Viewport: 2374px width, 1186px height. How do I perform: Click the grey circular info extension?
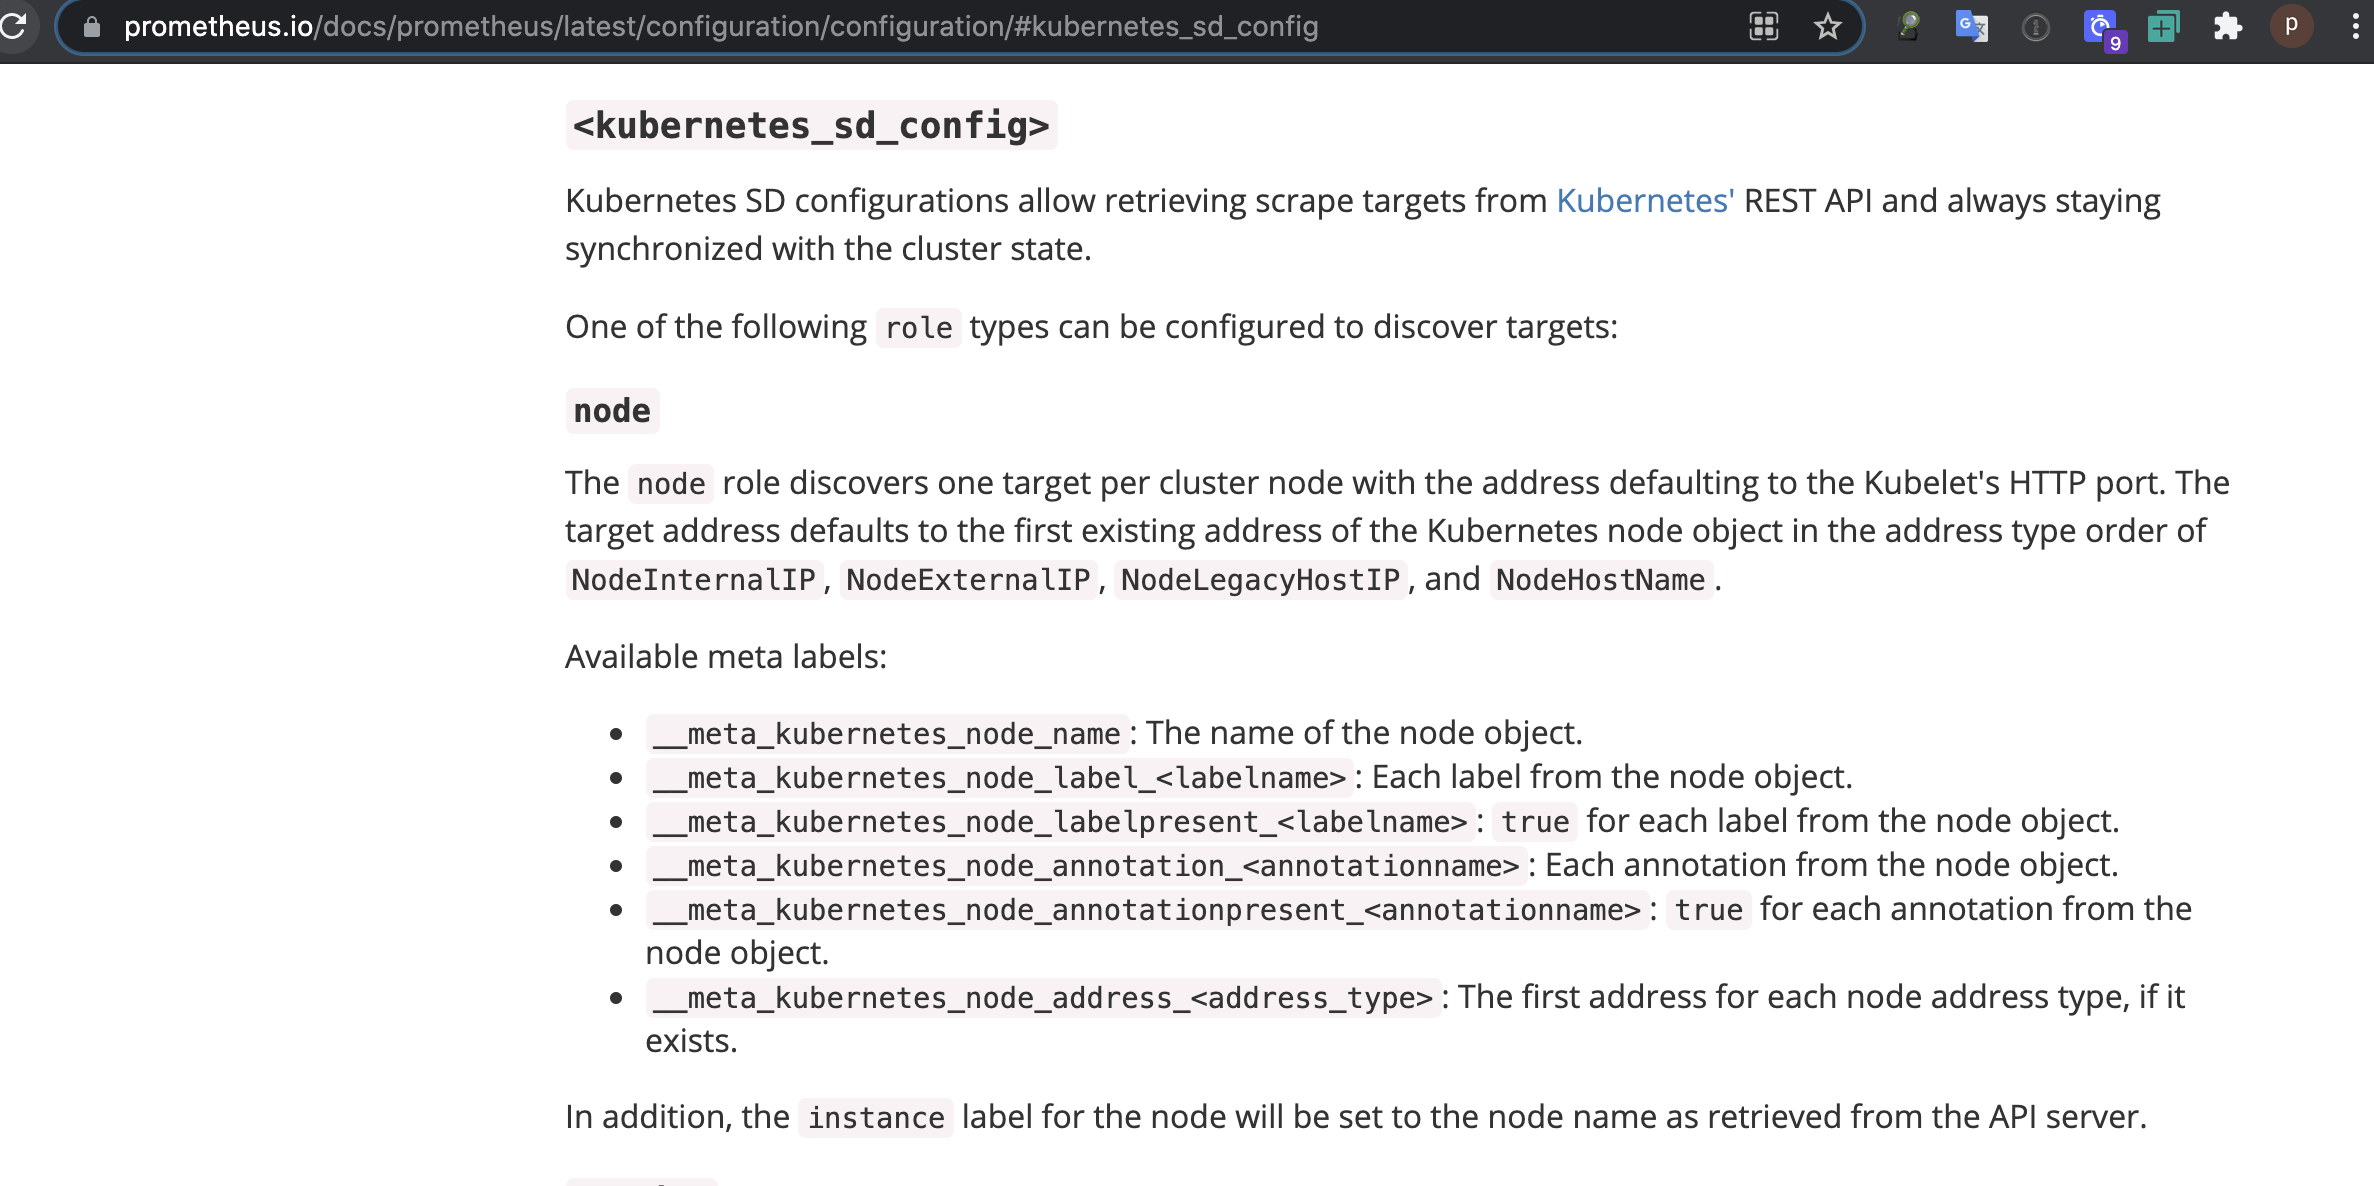click(2035, 27)
